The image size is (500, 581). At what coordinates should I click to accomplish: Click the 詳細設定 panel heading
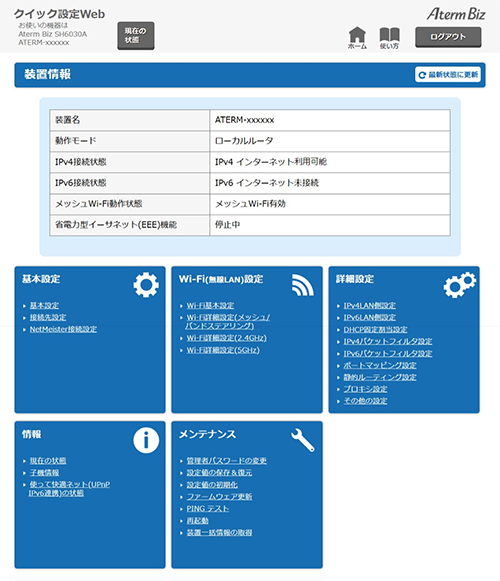355,279
